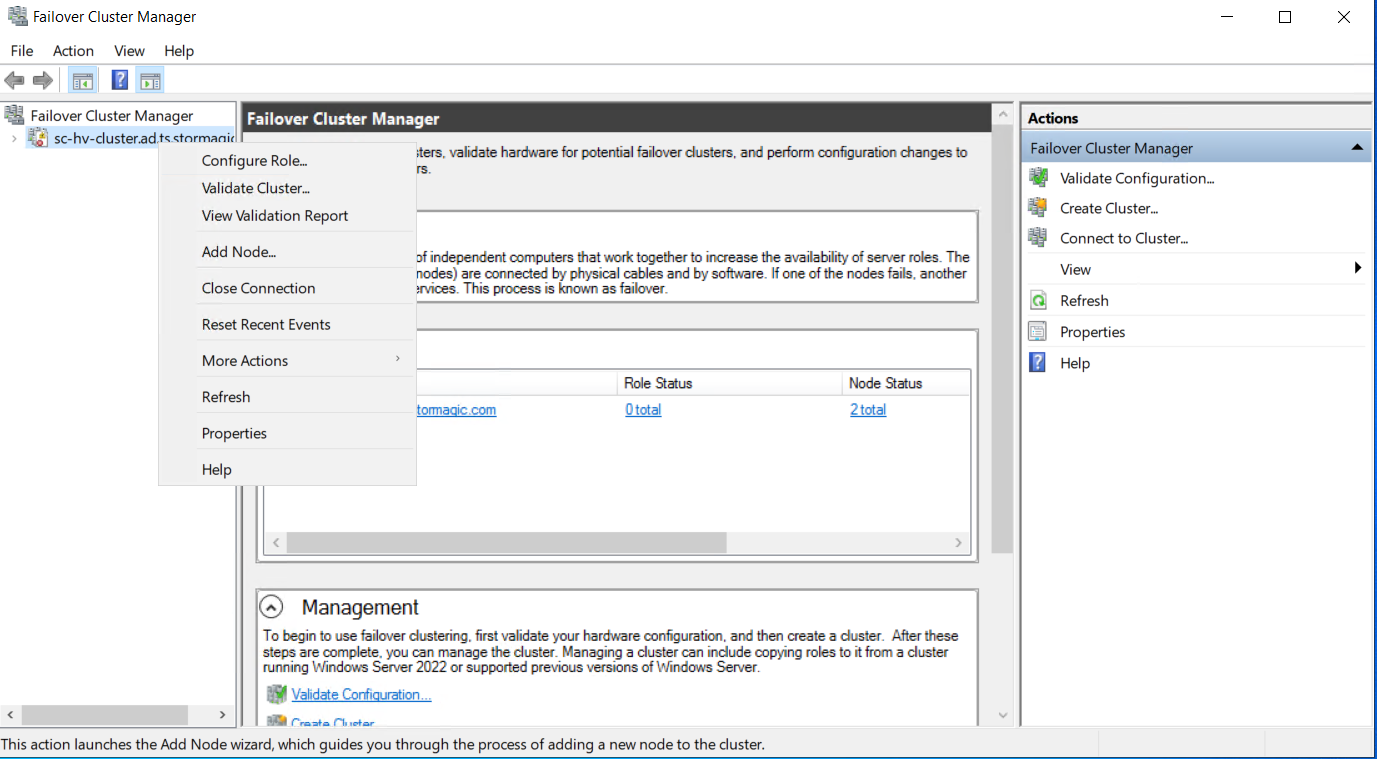Click the Validate Configuration icon in Actions pane

[x=1039, y=178]
